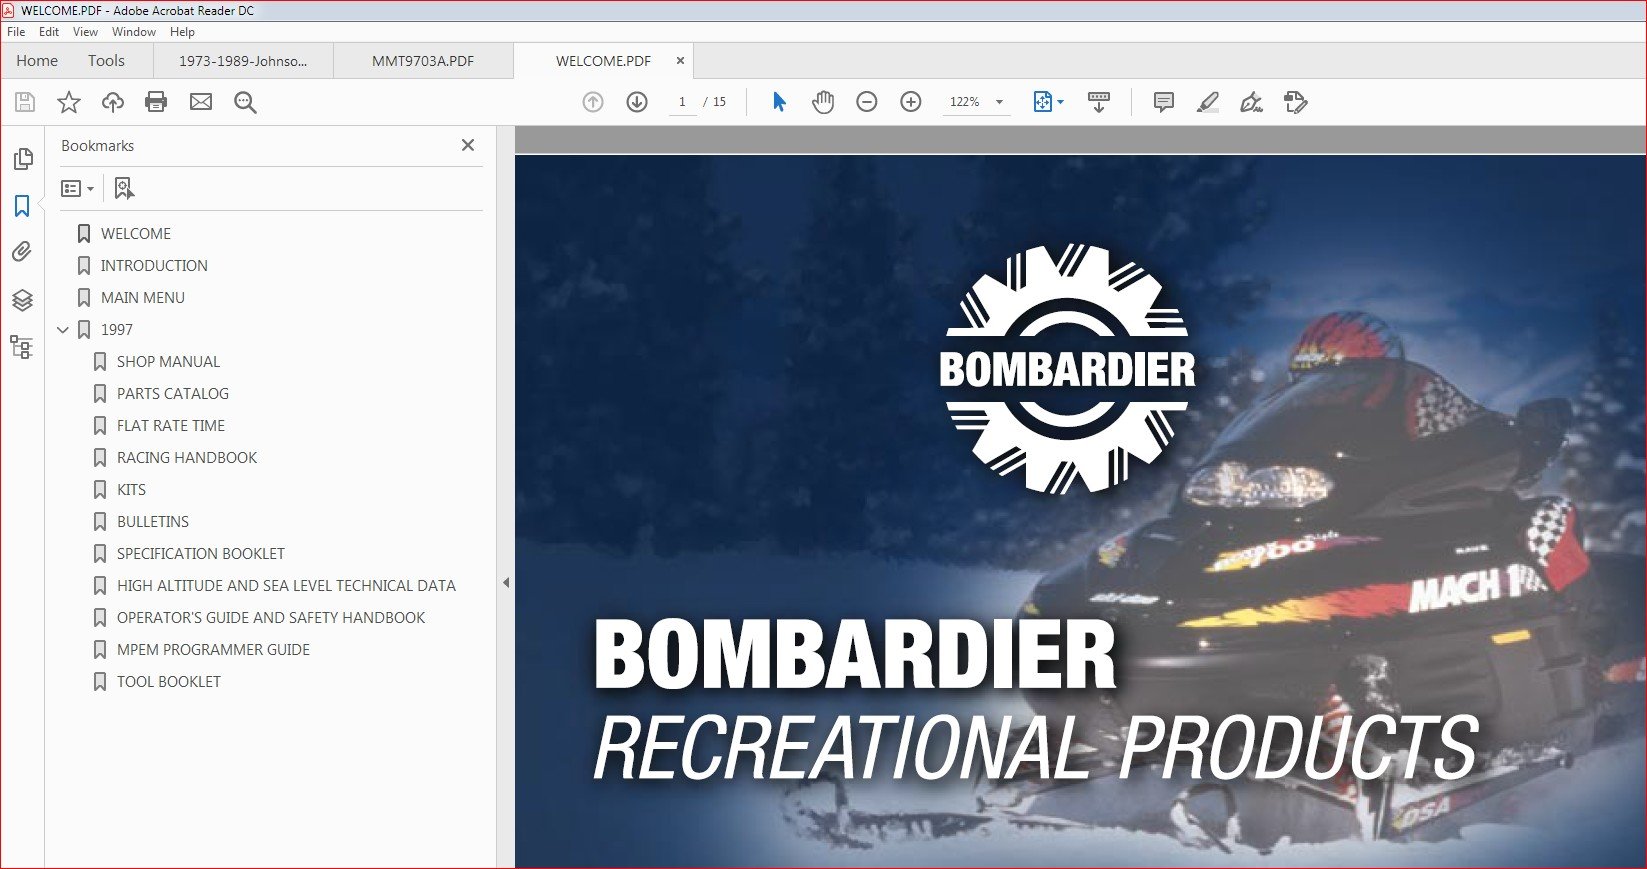The height and width of the screenshot is (869, 1647).
Task: Switch to the Home tab
Action: 37,61
